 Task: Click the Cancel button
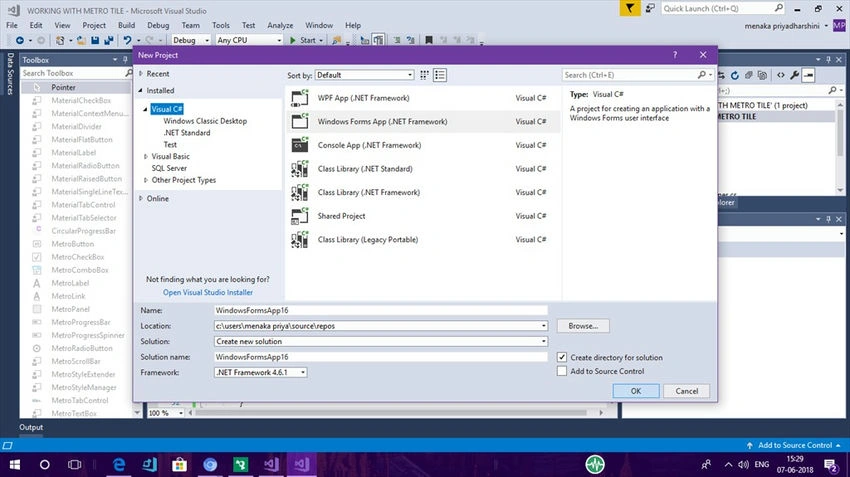687,391
